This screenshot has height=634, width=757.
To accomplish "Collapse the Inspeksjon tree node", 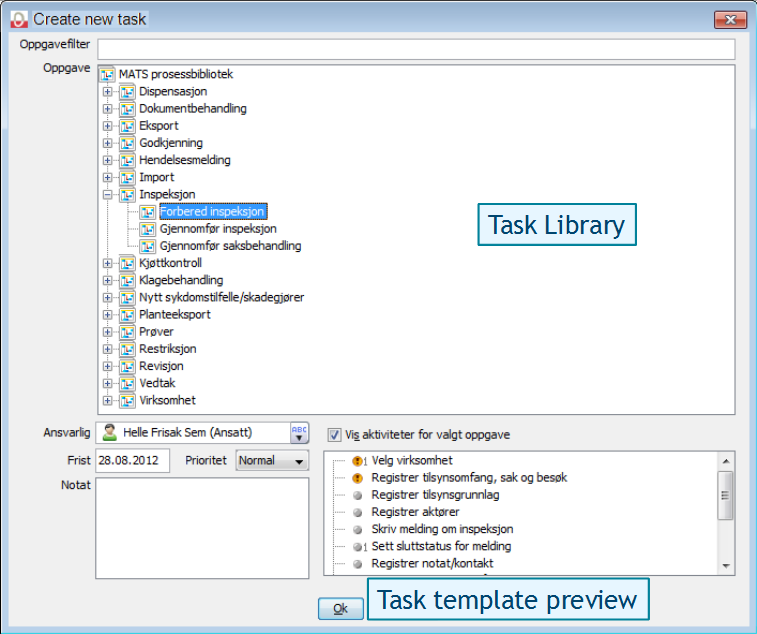I will pyautogui.click(x=107, y=195).
